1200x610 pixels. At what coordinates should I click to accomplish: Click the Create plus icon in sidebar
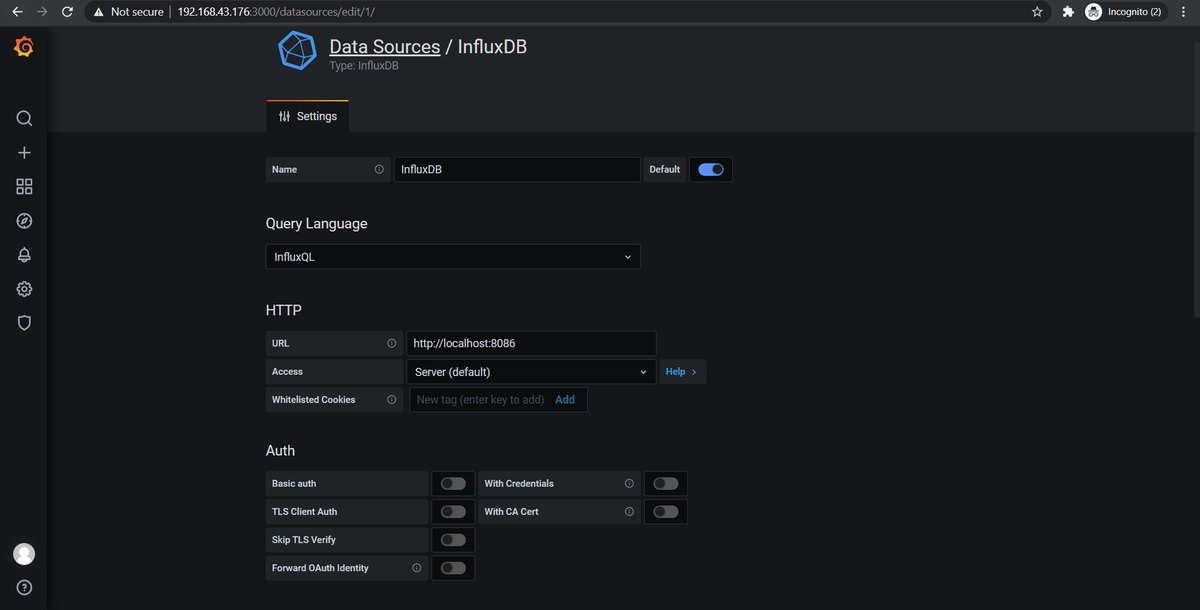point(24,152)
